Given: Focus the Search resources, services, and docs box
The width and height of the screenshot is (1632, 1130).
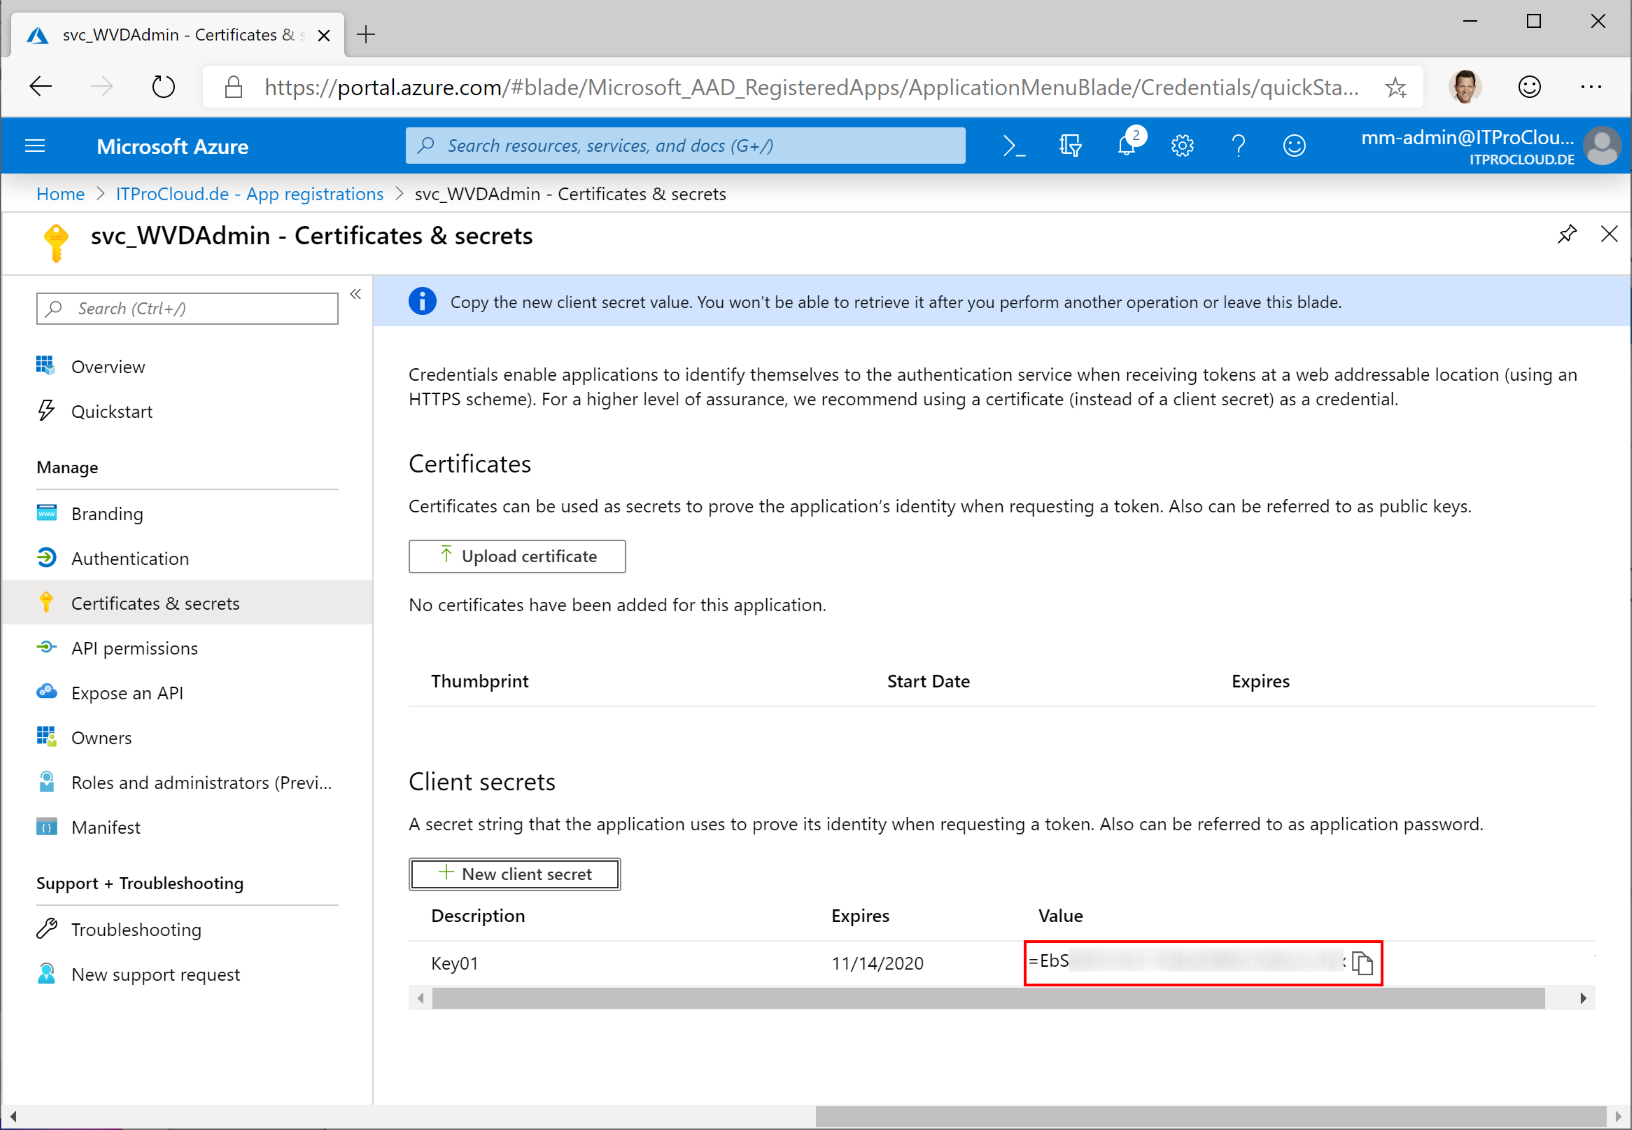Looking at the screenshot, I should (x=686, y=146).
